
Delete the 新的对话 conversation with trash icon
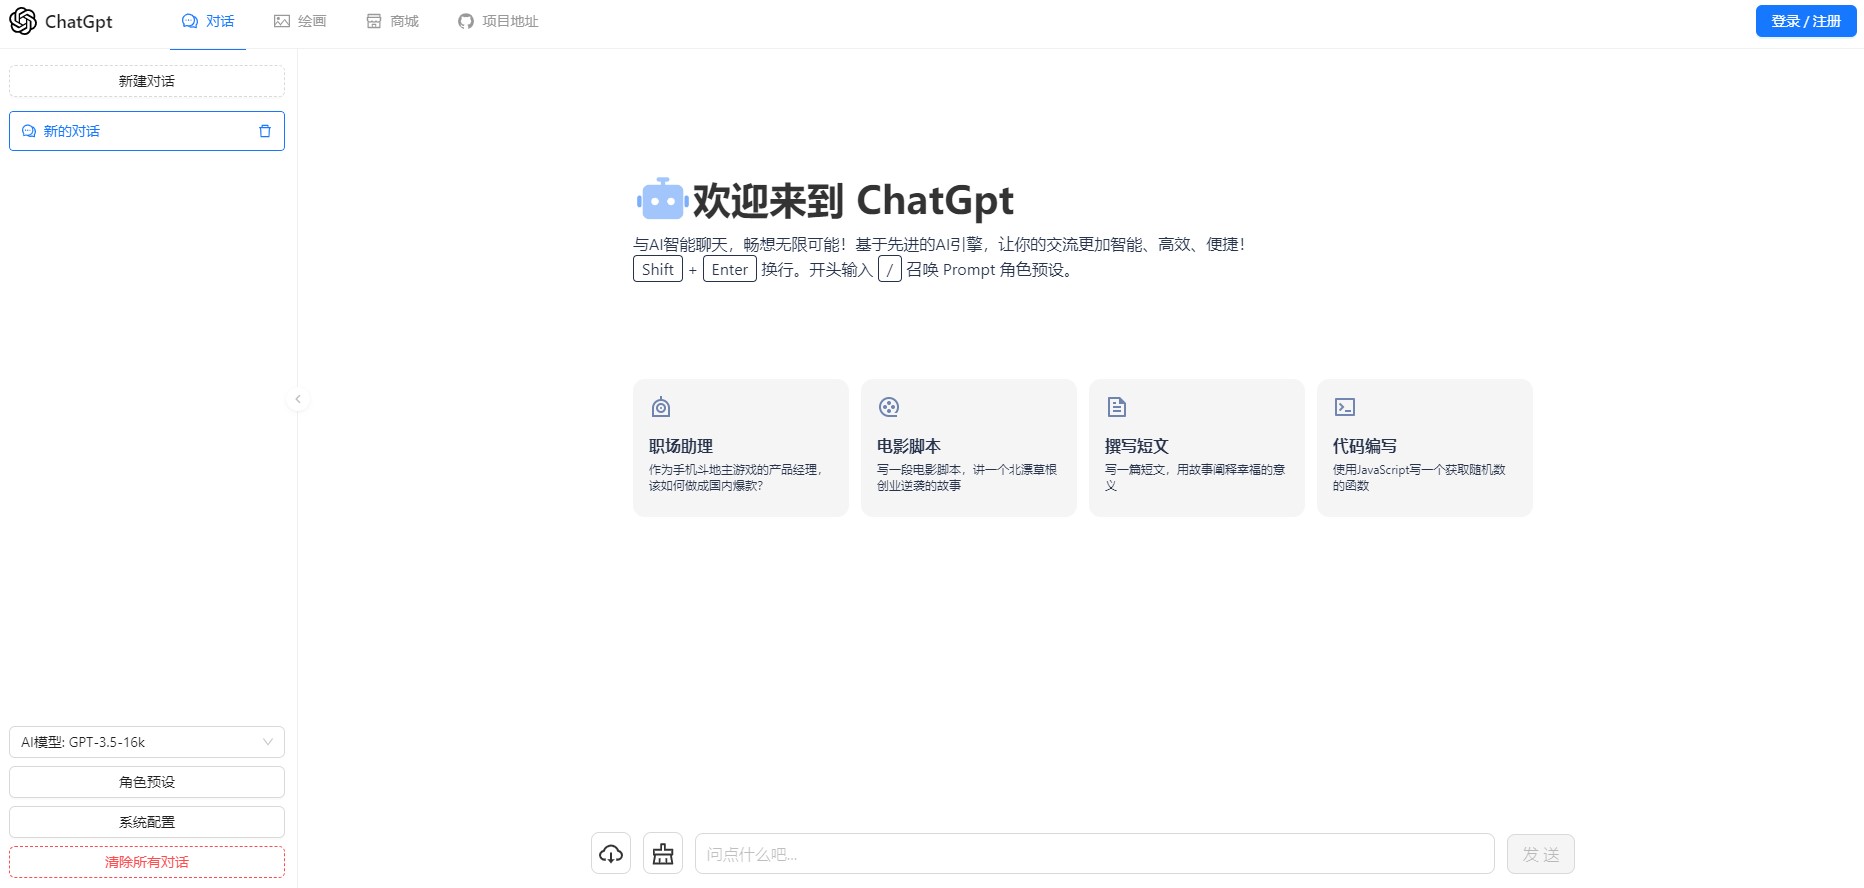click(265, 131)
